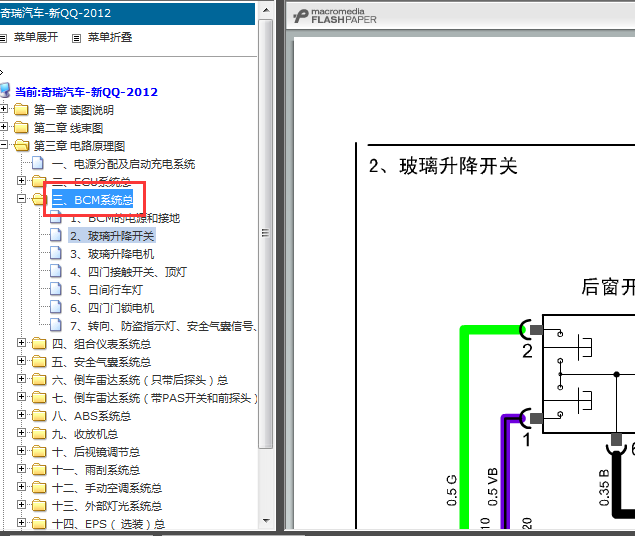Expand the 四、组合仪表系统总 node
Screen dimensions: 635x536
pyautogui.click(x=21, y=343)
